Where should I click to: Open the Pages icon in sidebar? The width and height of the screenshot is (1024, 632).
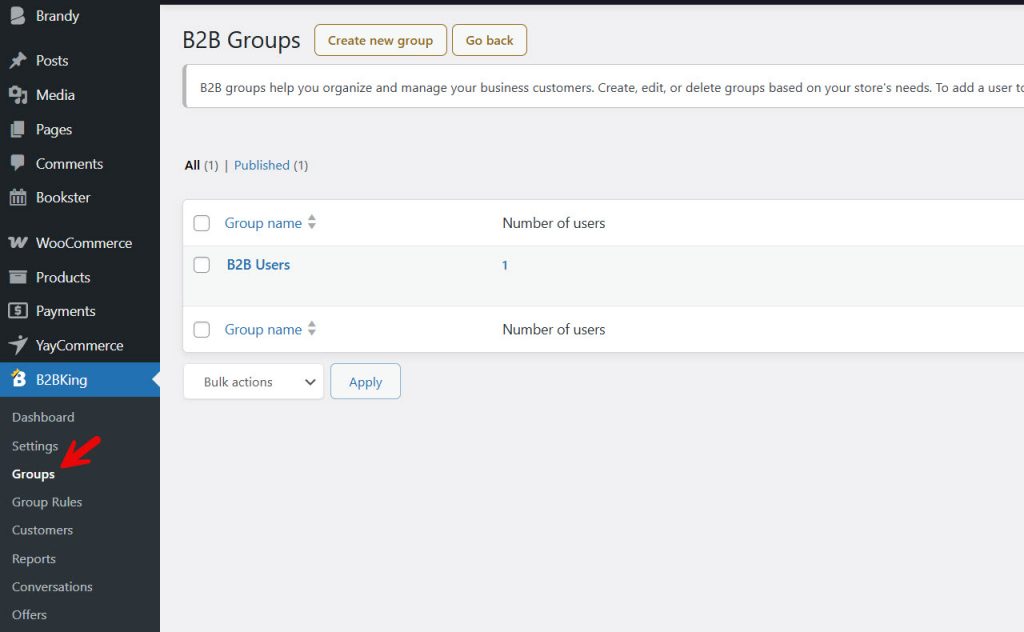(18, 129)
